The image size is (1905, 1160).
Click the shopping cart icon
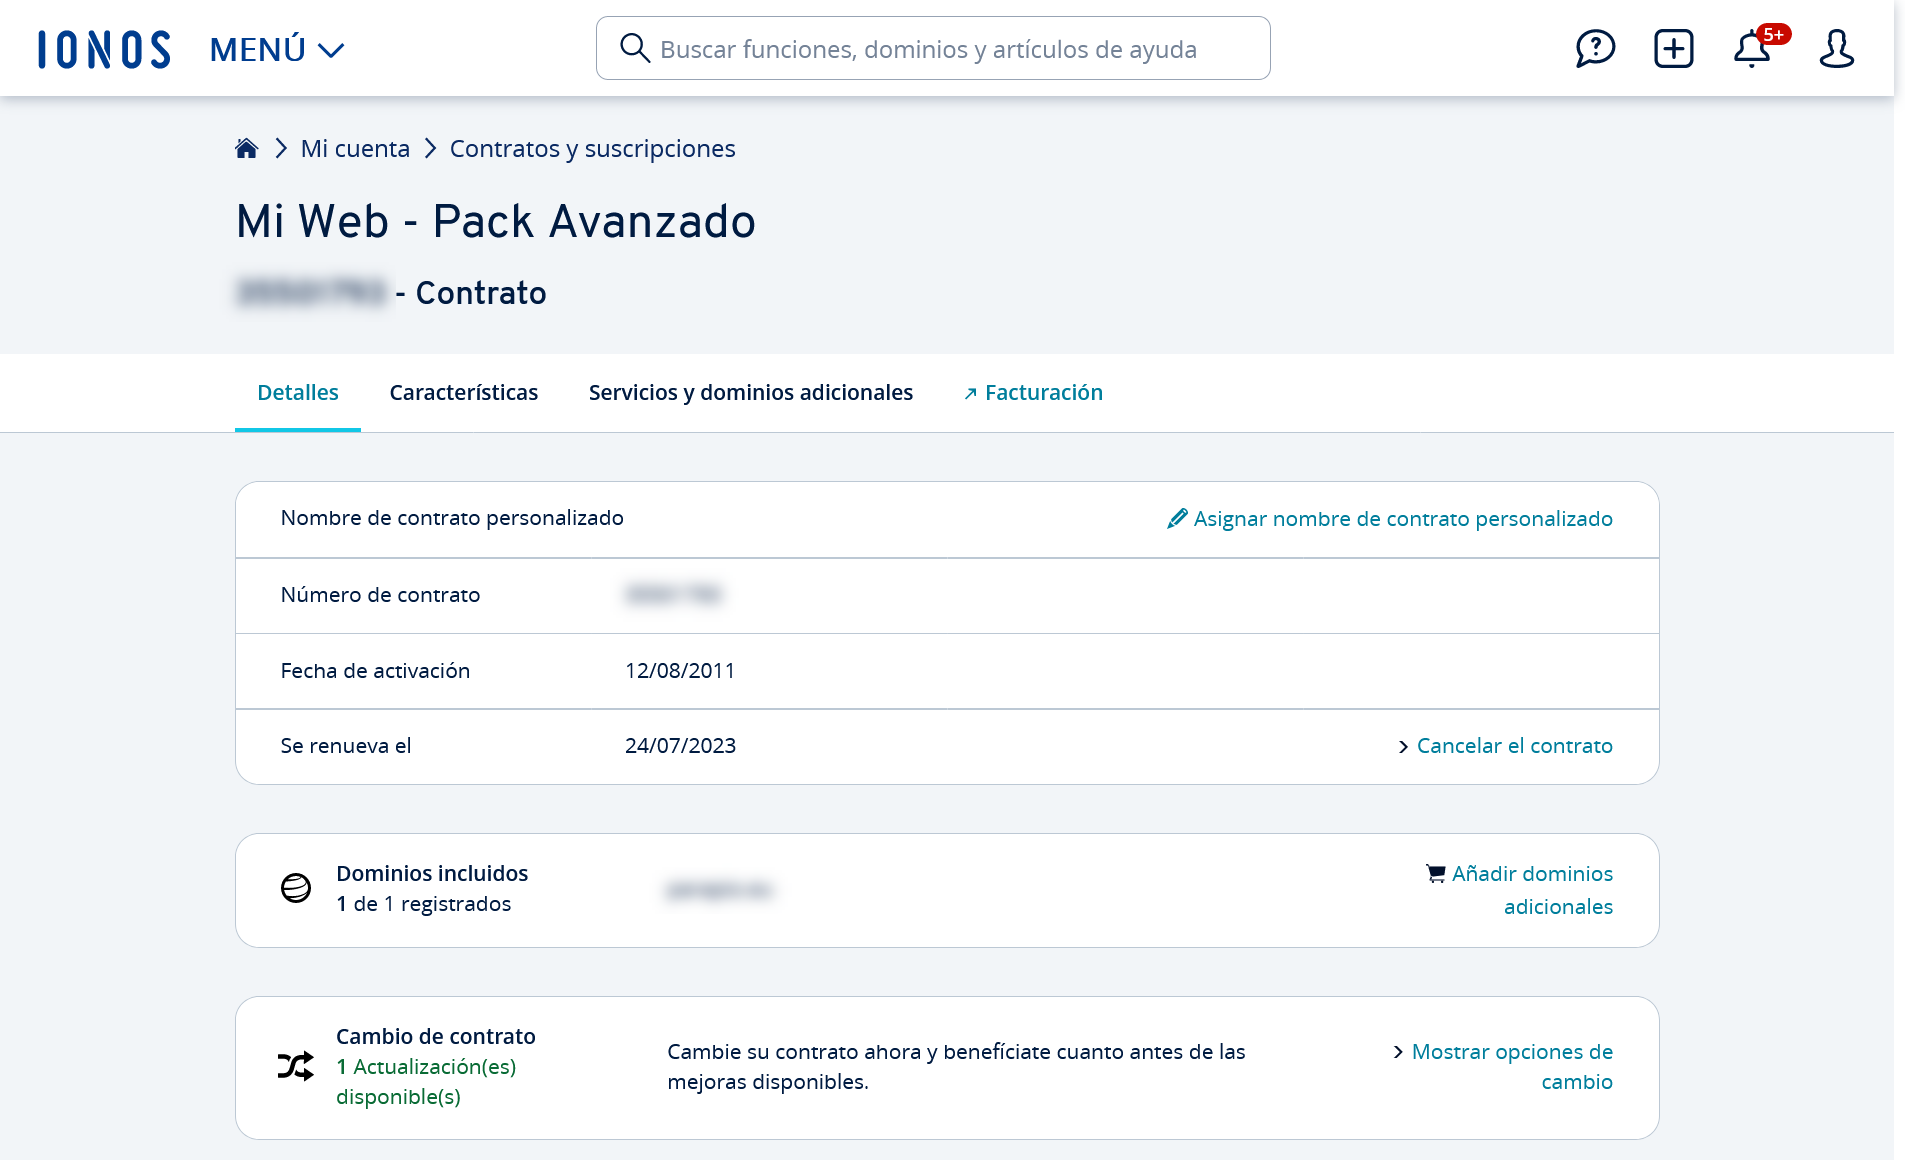tap(1436, 873)
